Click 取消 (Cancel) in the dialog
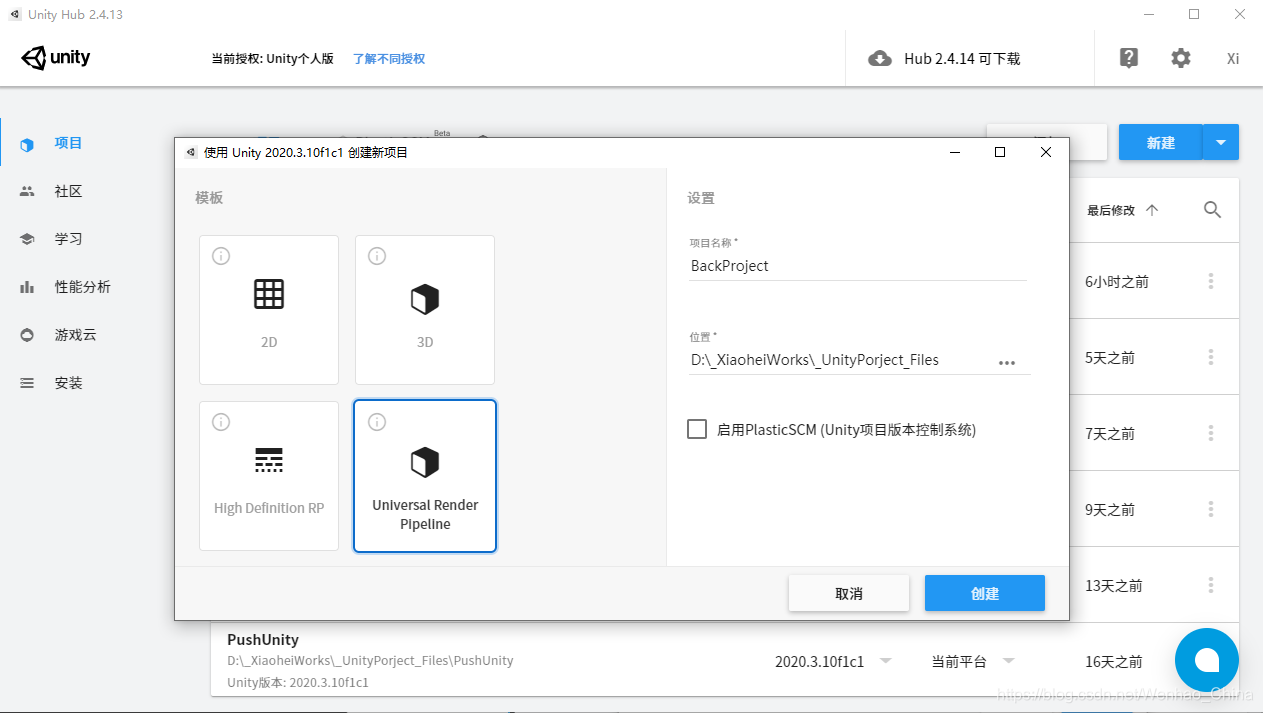This screenshot has width=1263, height=713. click(x=849, y=593)
